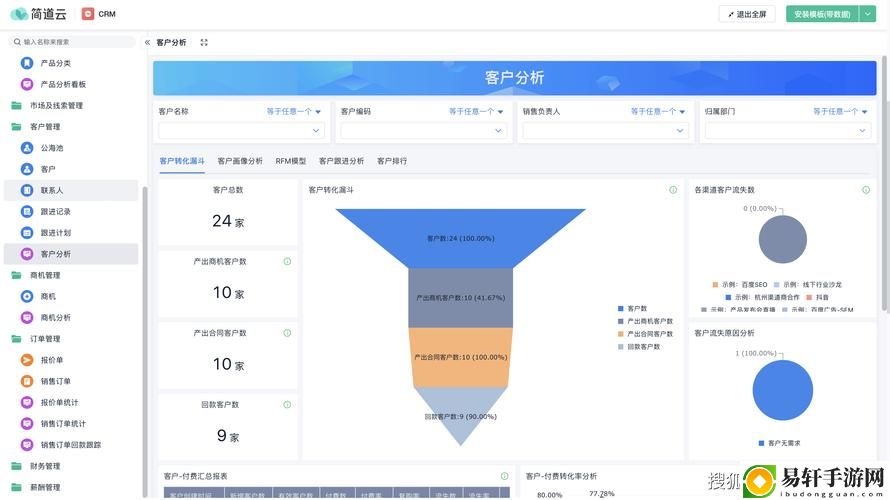This screenshot has height=500, width=890.
Task: Click orange 产出合同客户数 funnel segment
Action: [x=460, y=358]
